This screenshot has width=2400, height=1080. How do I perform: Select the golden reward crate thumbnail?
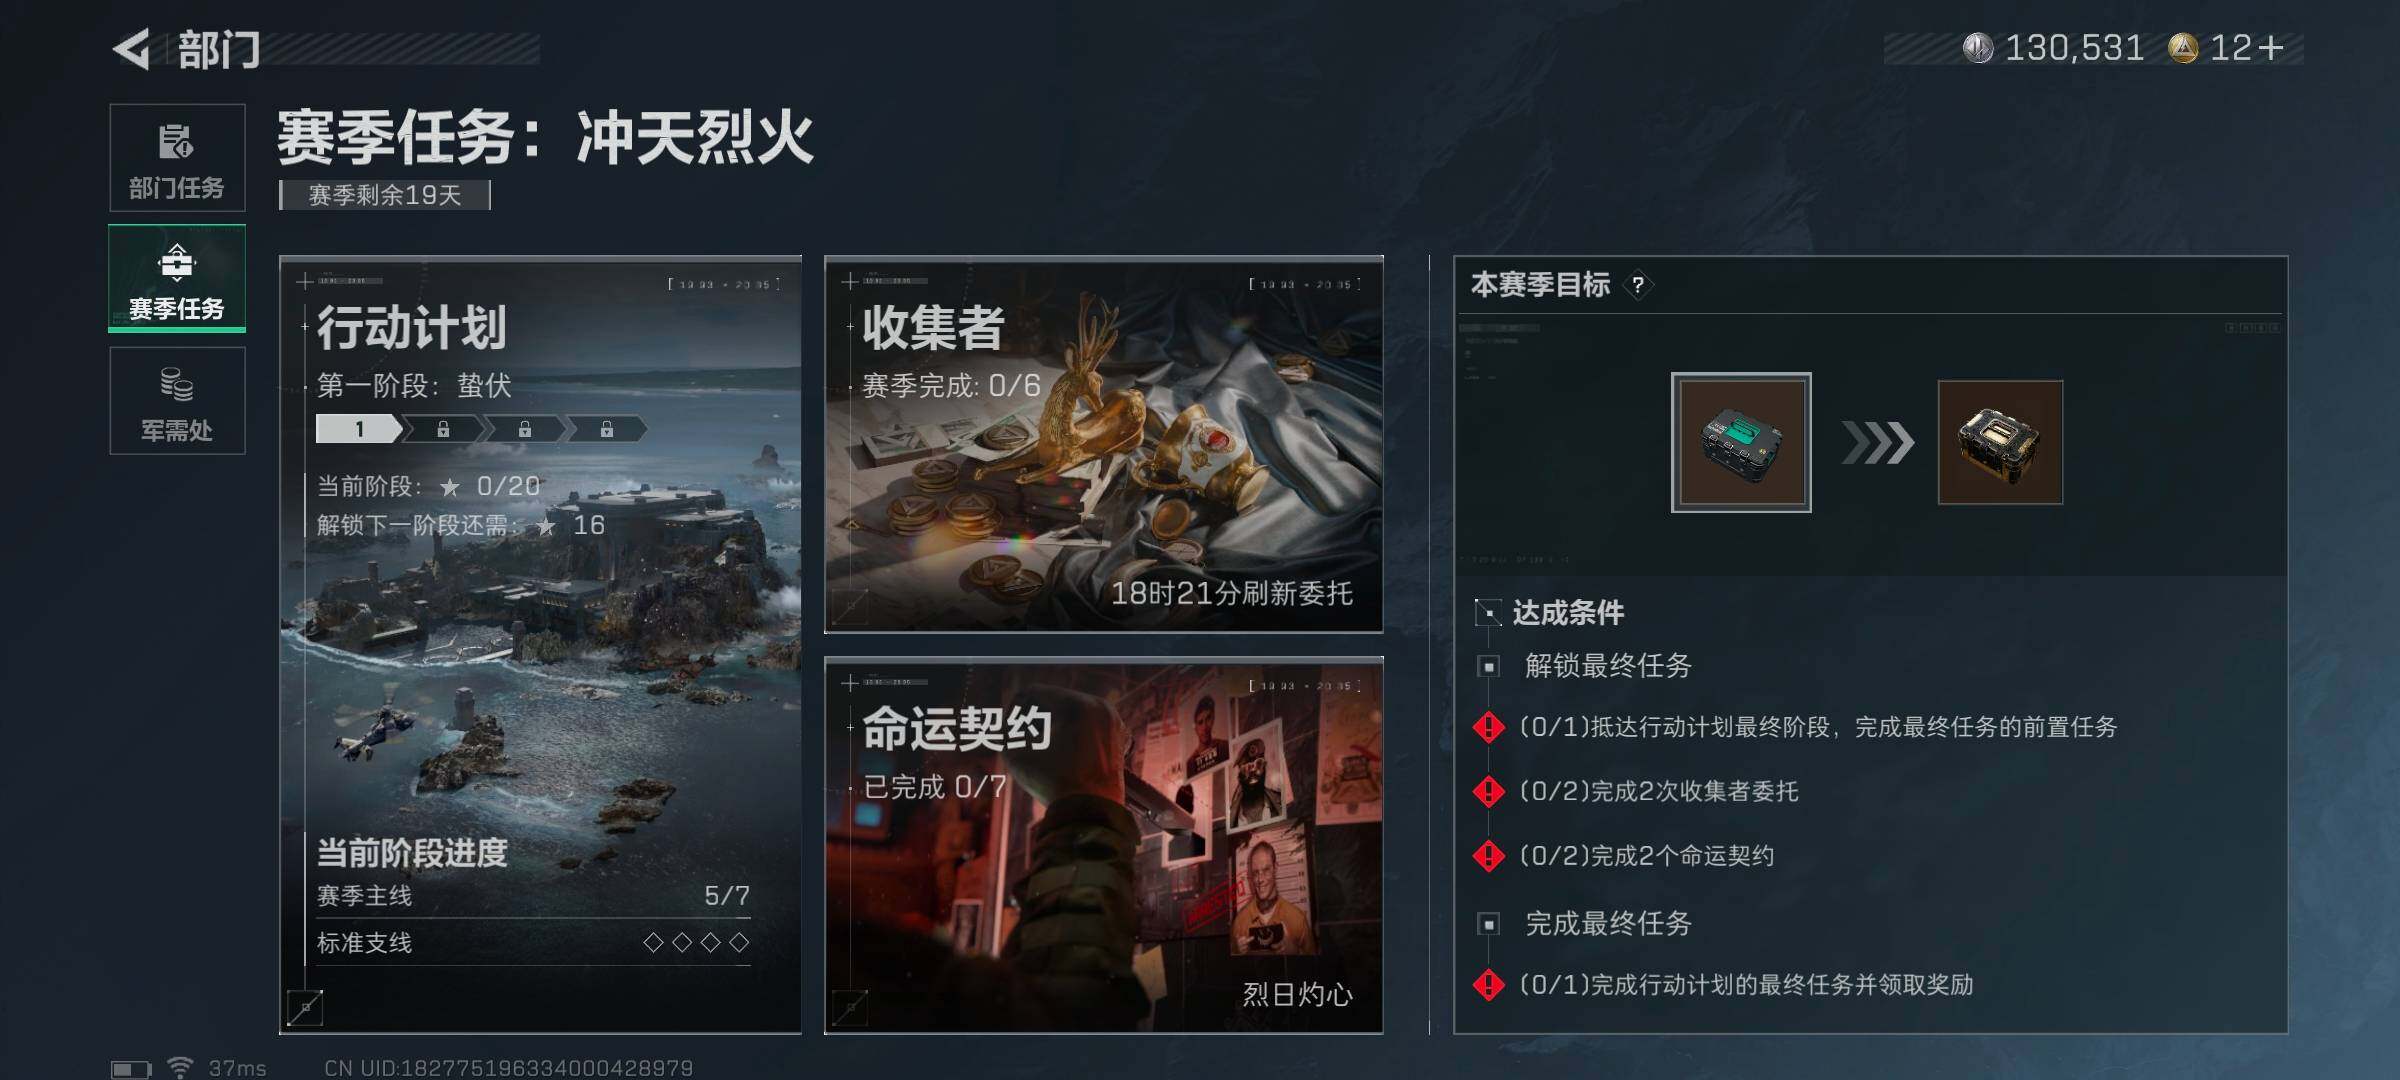(x=2000, y=442)
